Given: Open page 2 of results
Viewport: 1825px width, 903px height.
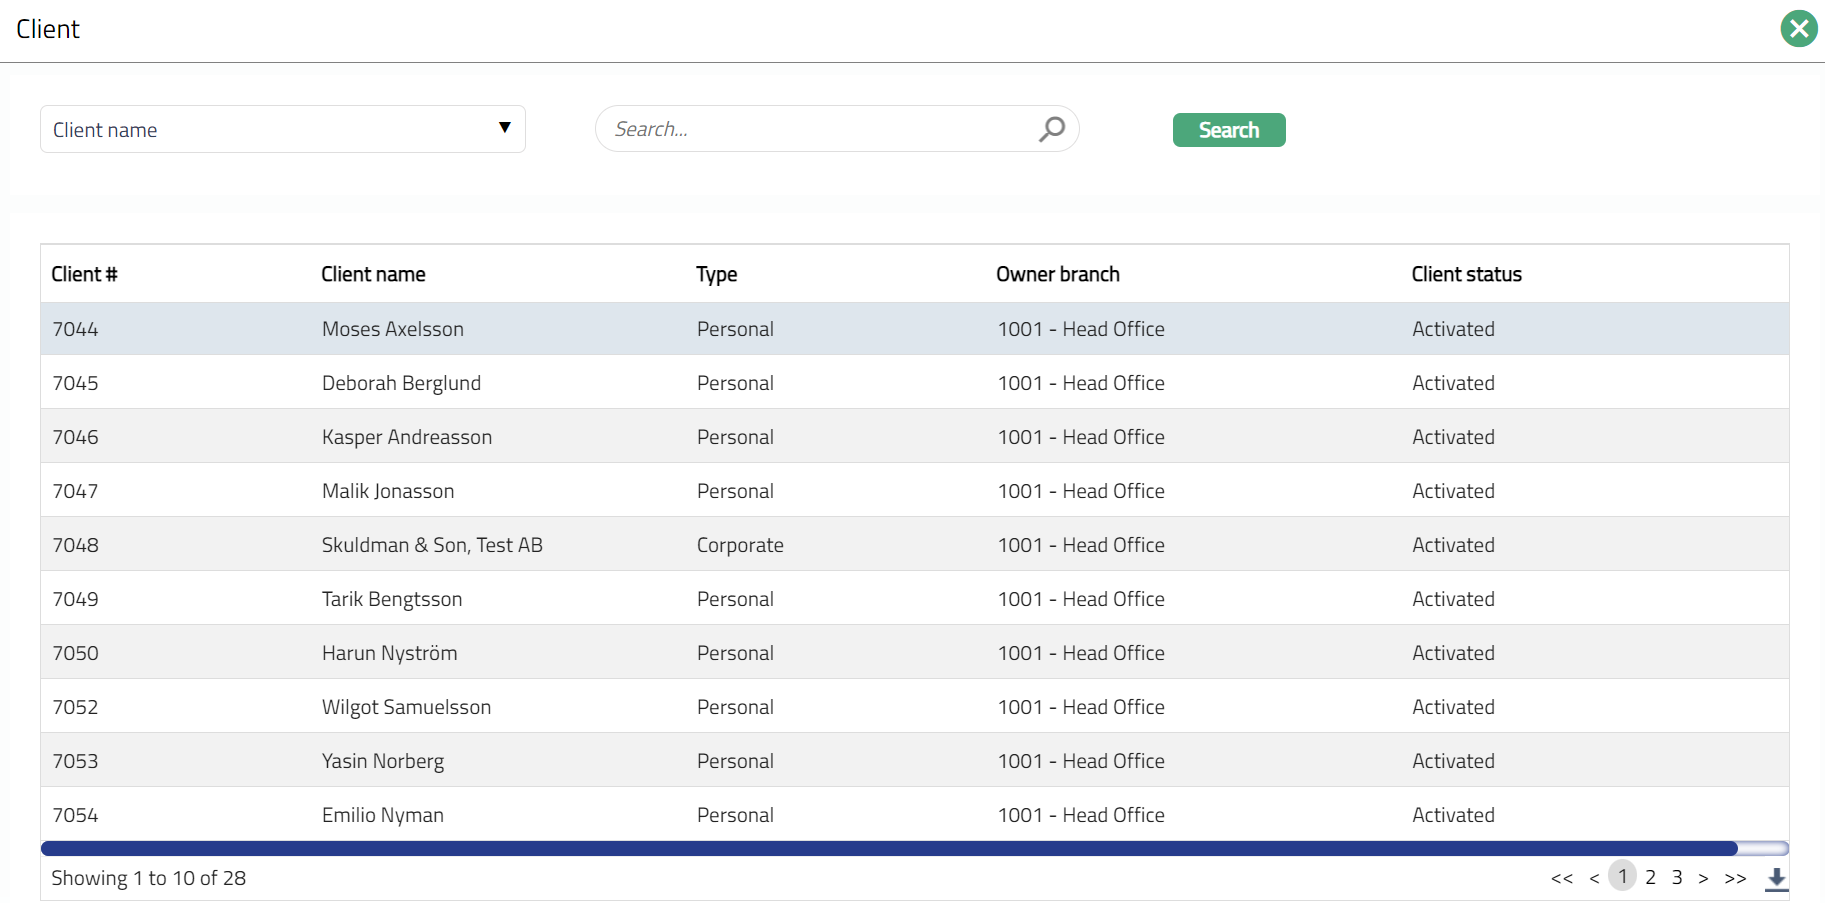Looking at the screenshot, I should [1650, 877].
